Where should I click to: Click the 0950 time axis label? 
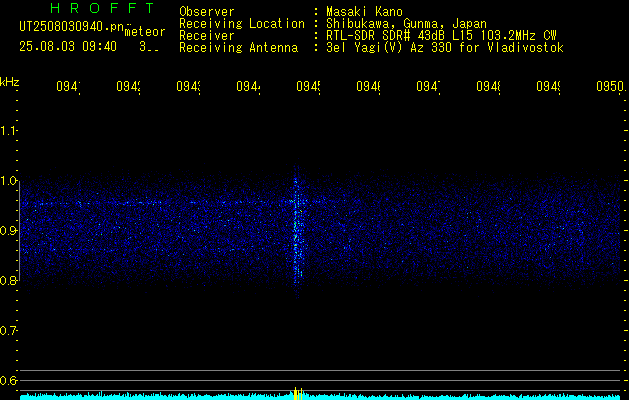tap(610, 86)
